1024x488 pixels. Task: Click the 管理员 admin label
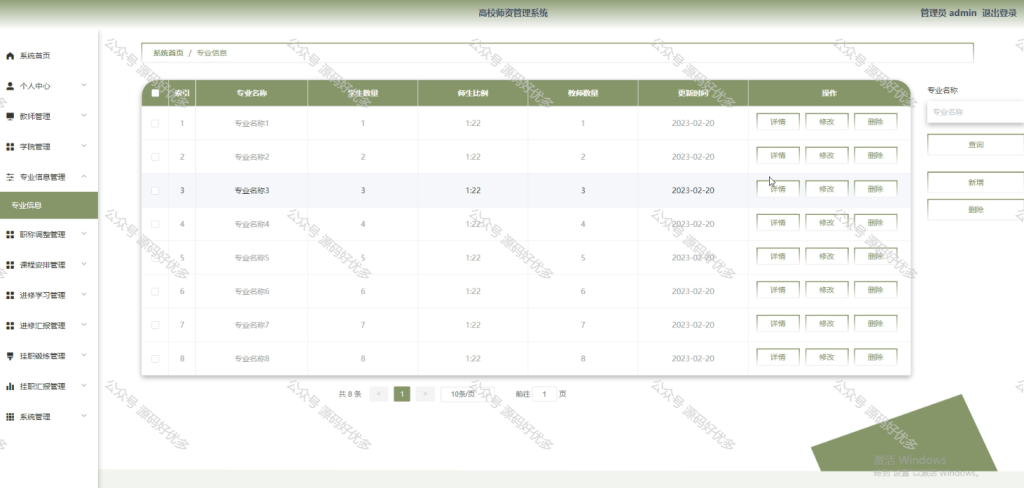[948, 13]
